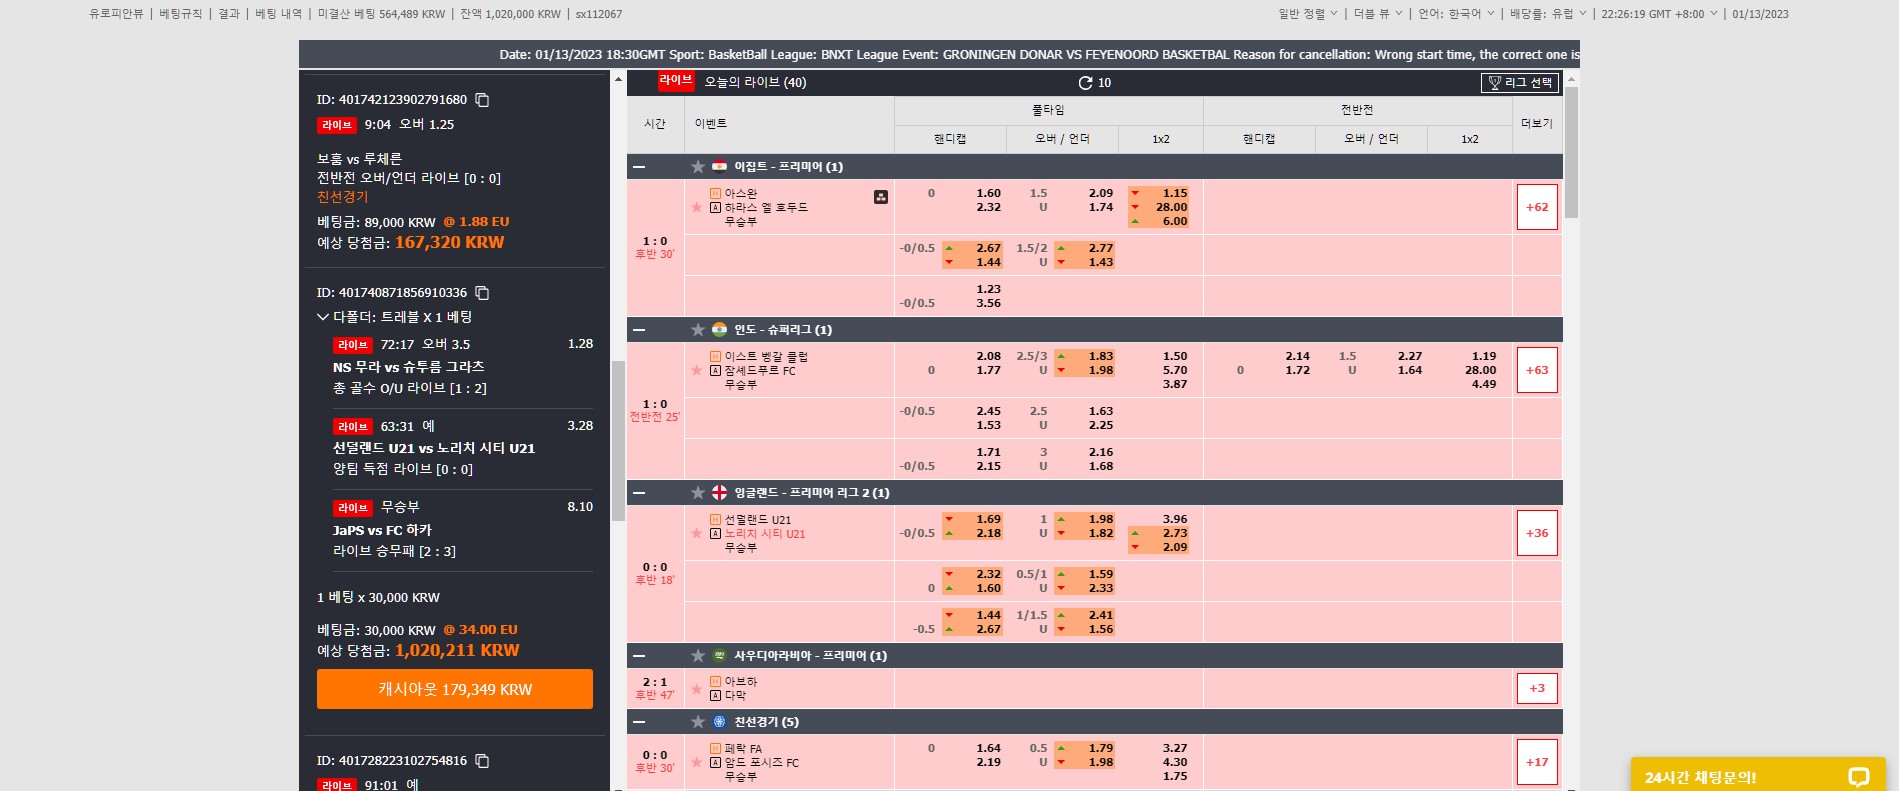
Task: Click the 인도 flag icon
Action: click(719, 329)
